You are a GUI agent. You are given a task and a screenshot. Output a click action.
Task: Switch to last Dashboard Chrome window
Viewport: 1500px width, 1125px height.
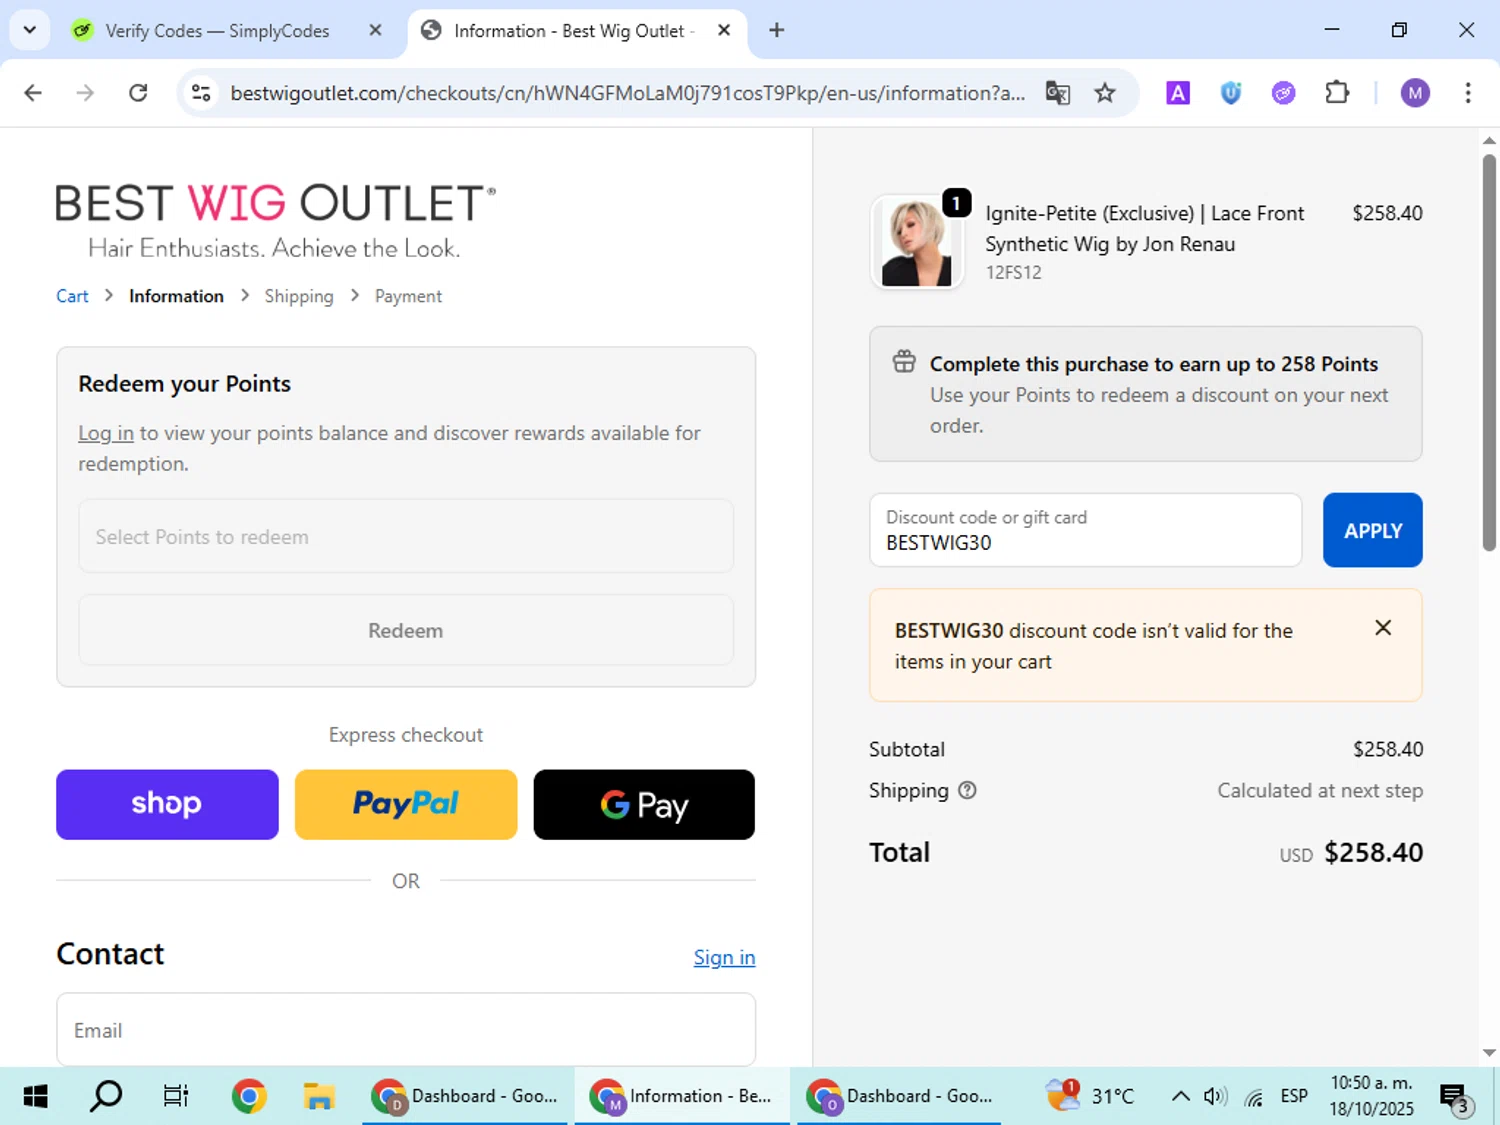900,1096
